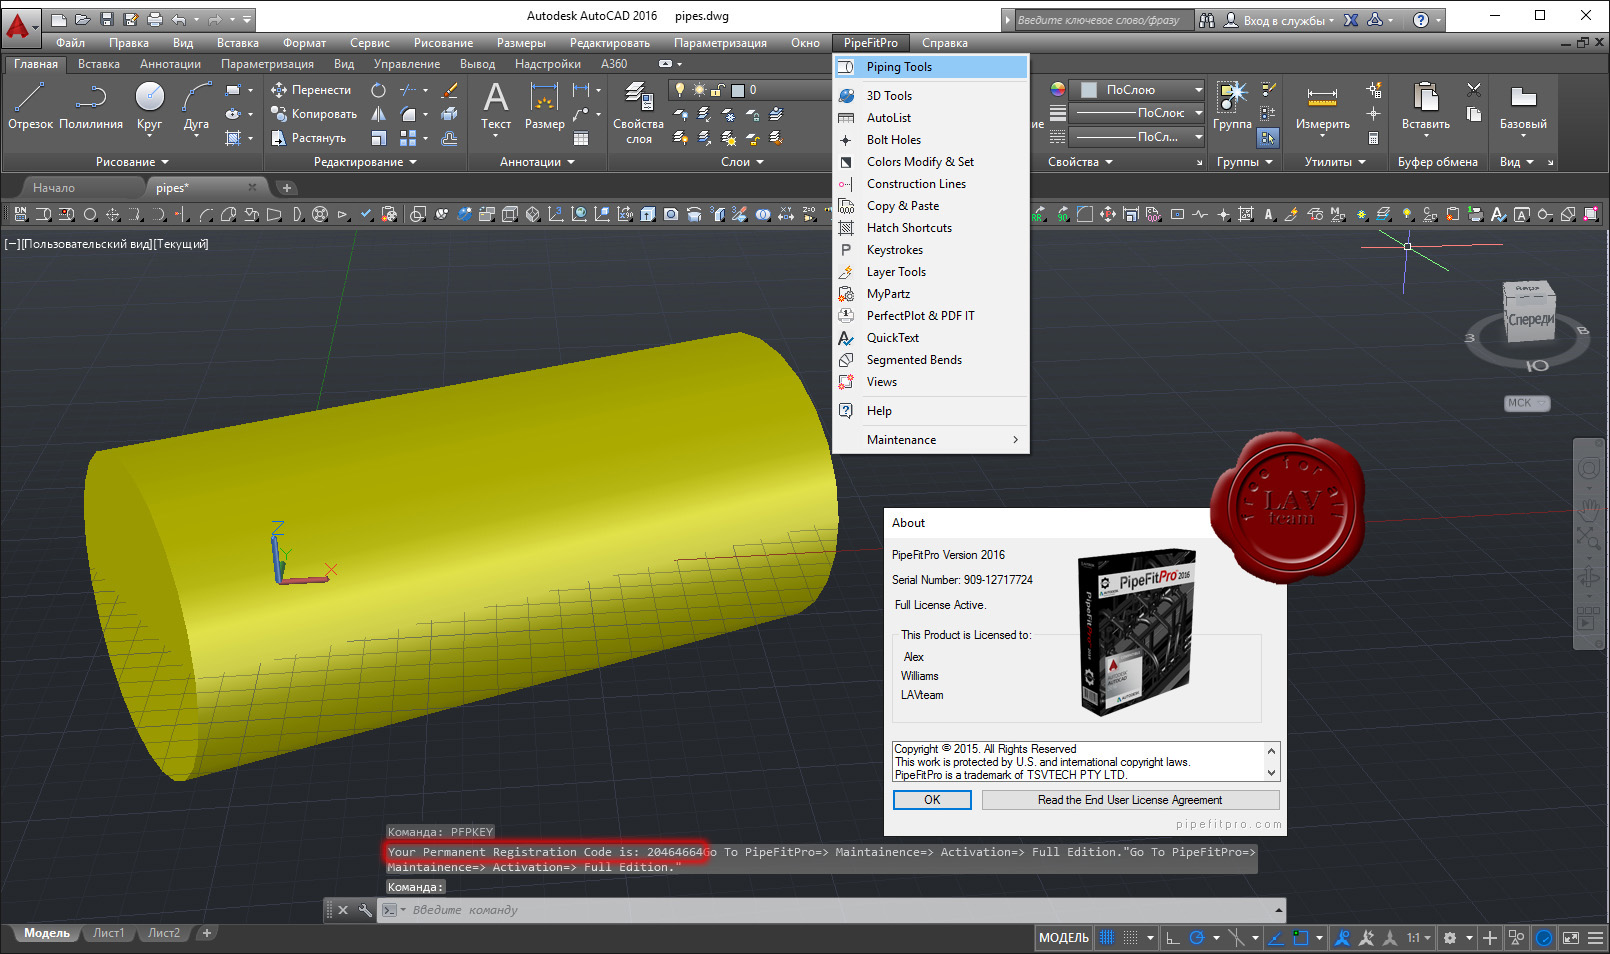Select the Polyline (Полилиния) tool

pos(91,106)
